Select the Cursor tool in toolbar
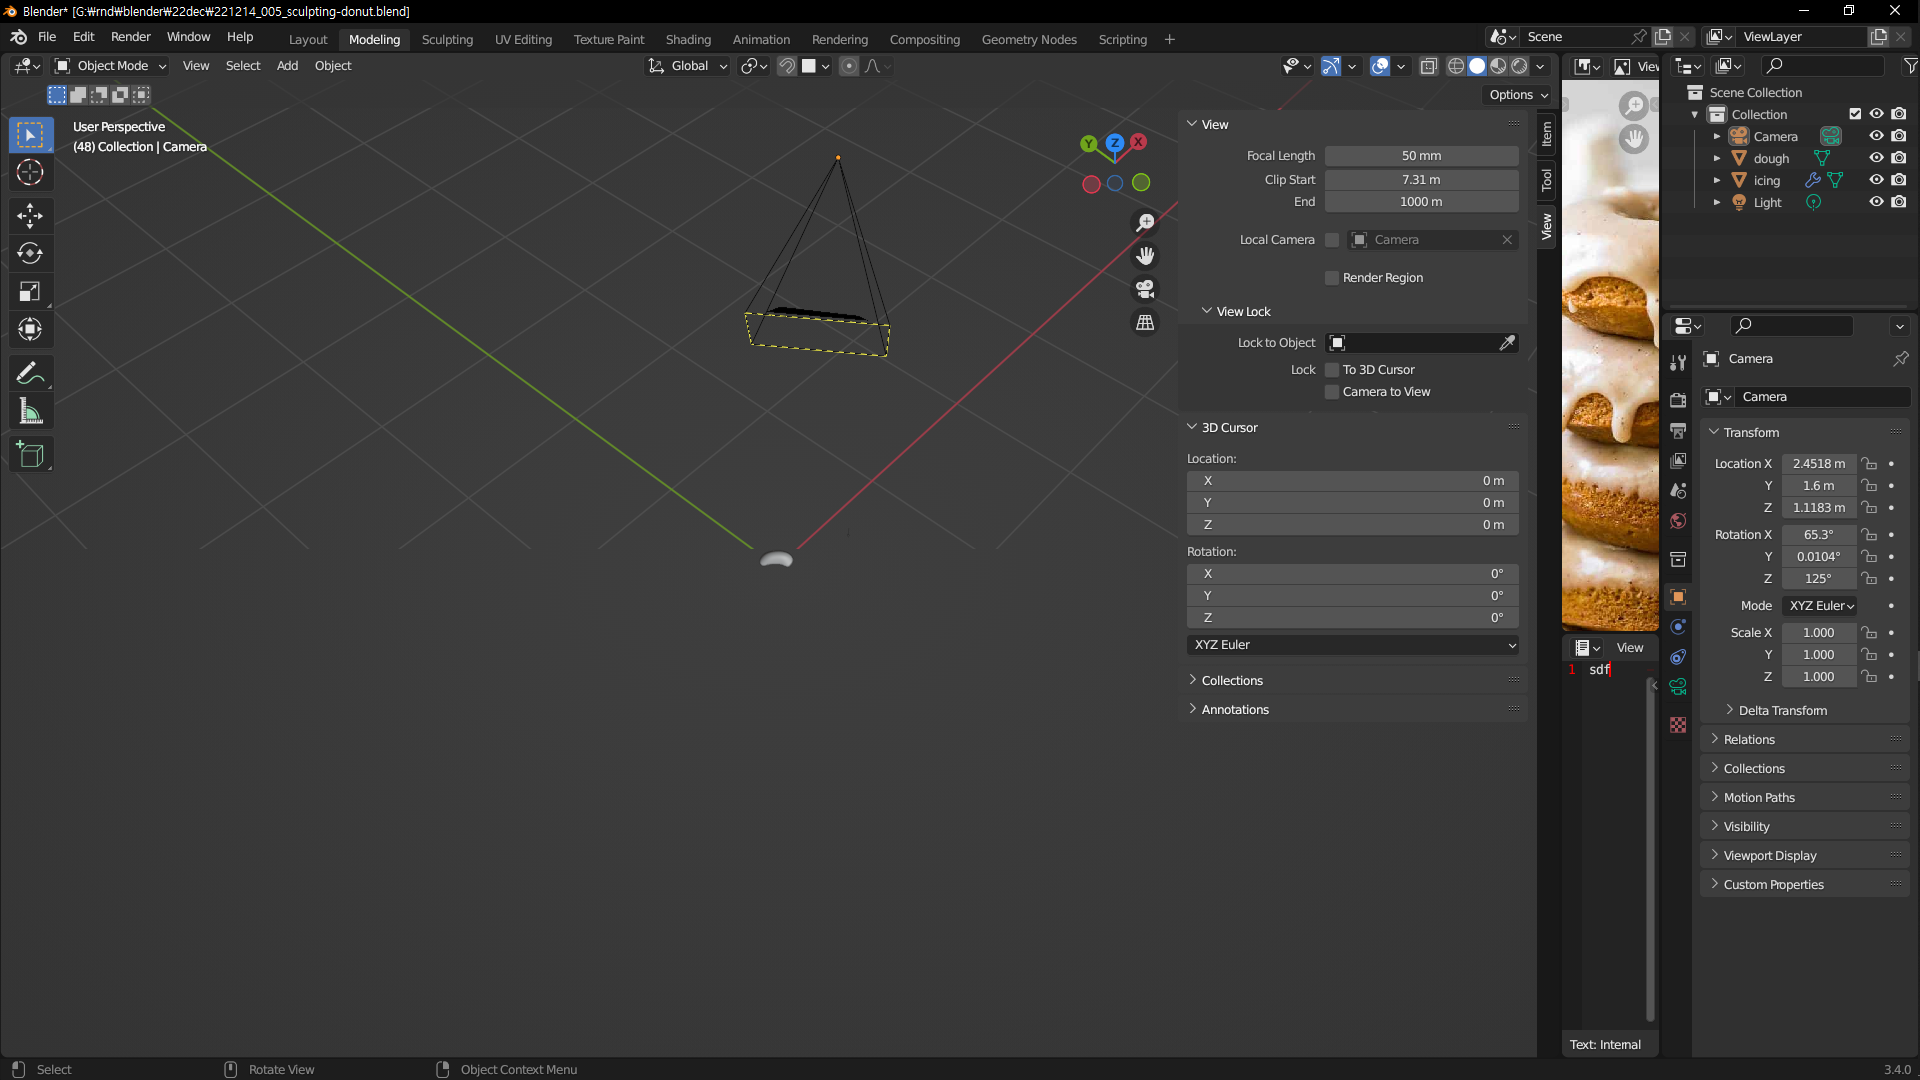 click(x=30, y=173)
